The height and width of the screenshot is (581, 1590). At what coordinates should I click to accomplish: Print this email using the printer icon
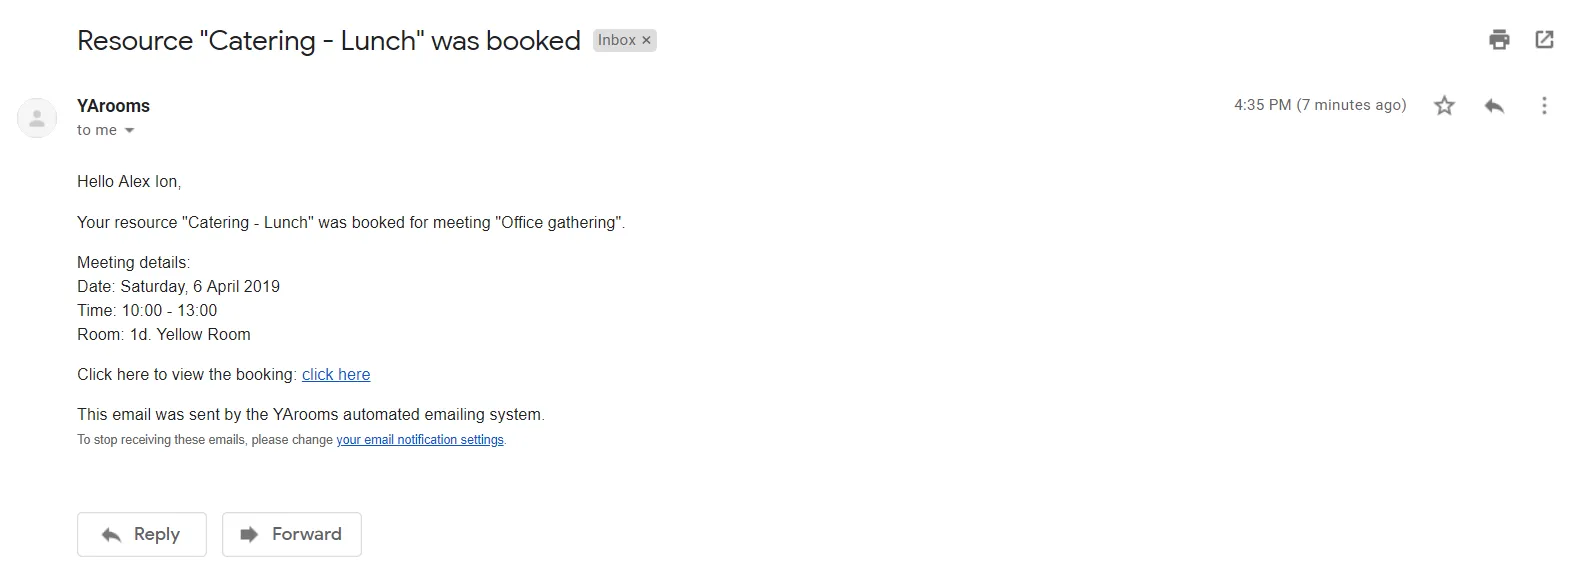coord(1498,40)
